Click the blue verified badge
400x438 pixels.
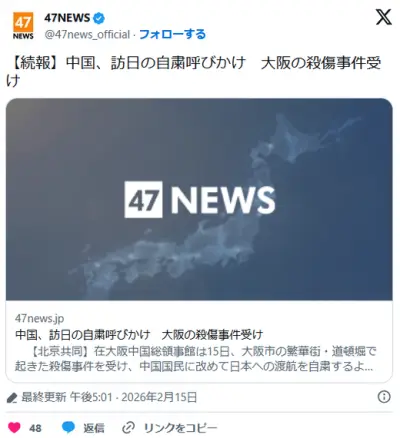coord(99,18)
